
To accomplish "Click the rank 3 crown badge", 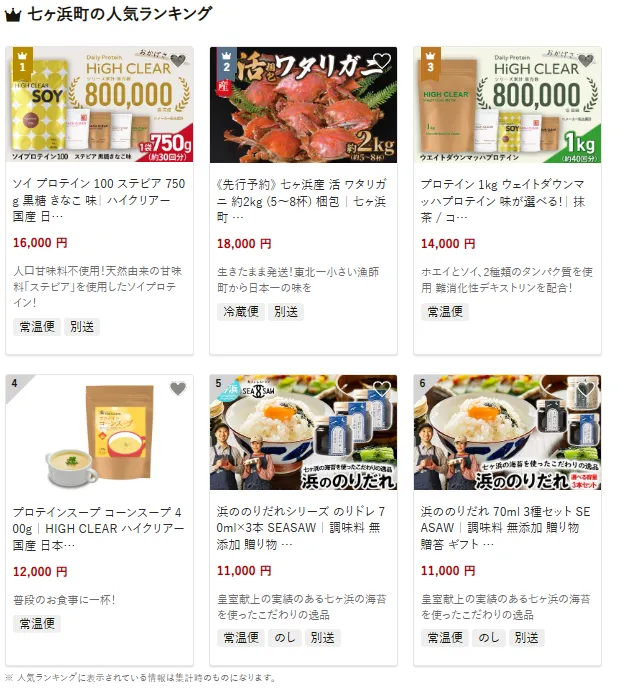I will 430,62.
